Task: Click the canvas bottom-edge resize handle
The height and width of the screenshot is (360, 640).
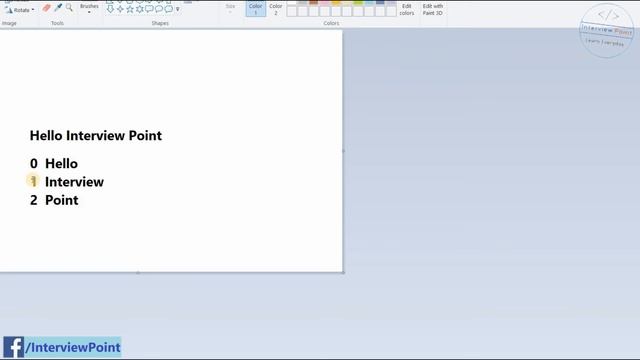Action: 138,272
